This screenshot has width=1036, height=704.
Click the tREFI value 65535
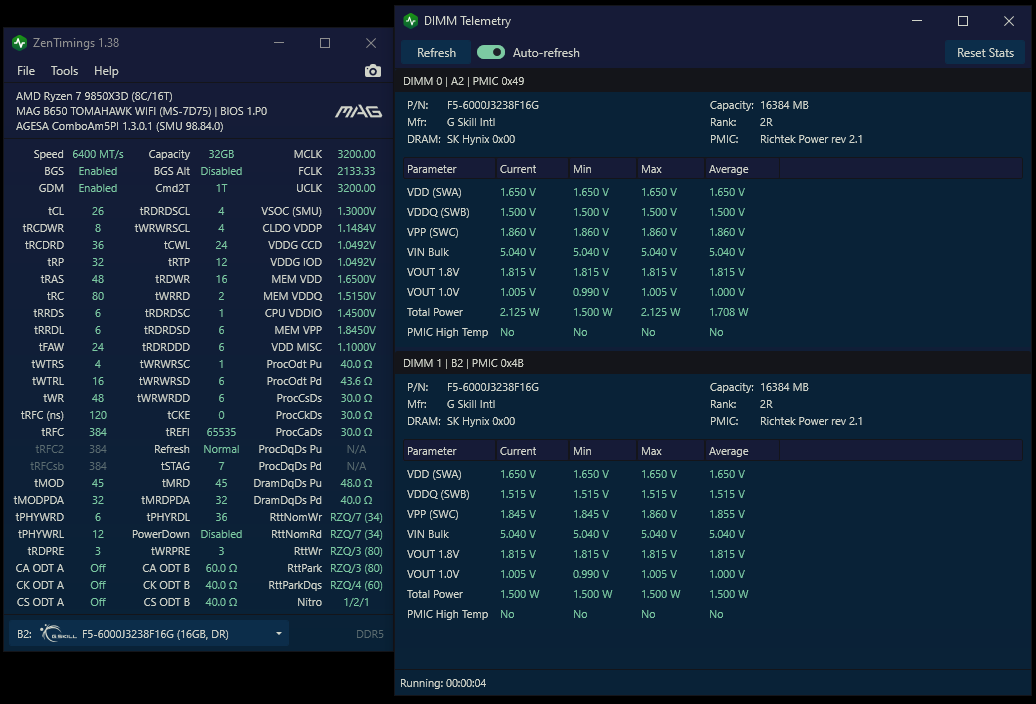(x=221, y=432)
